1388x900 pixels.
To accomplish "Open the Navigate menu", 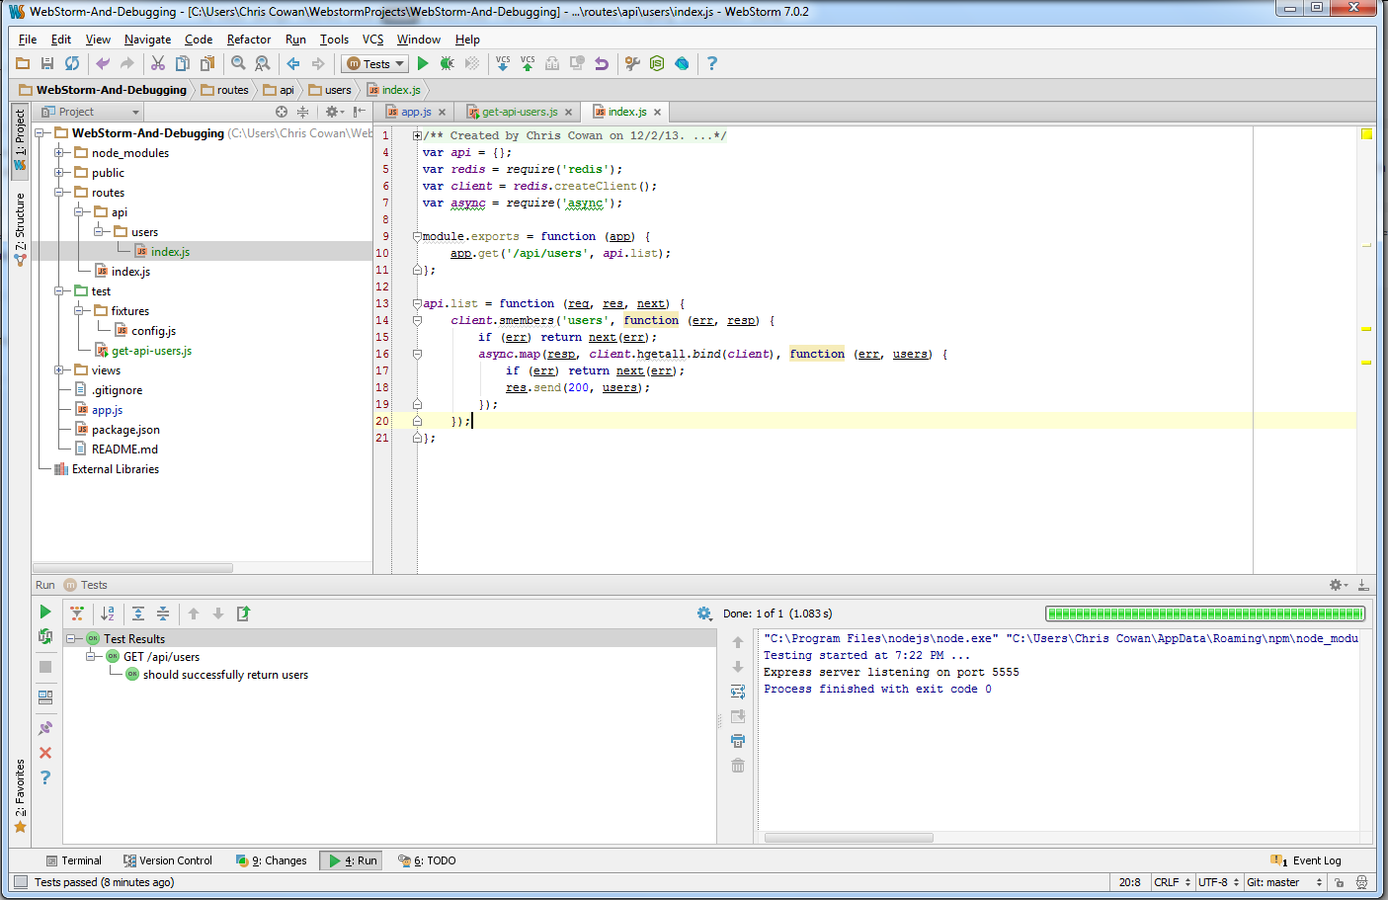I will click(x=147, y=39).
